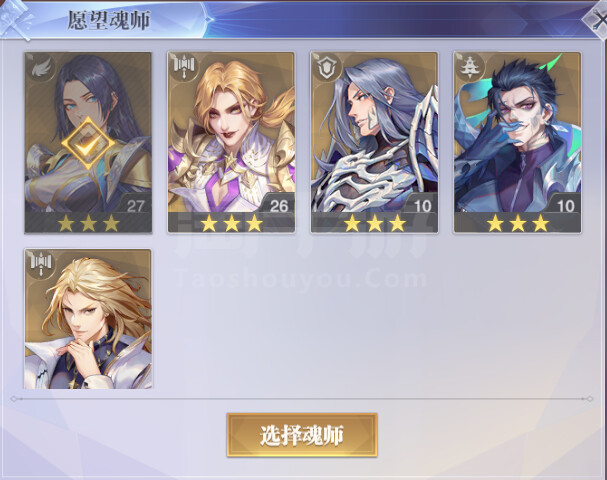Click the attack class icon on blonde woman card

[x=183, y=68]
